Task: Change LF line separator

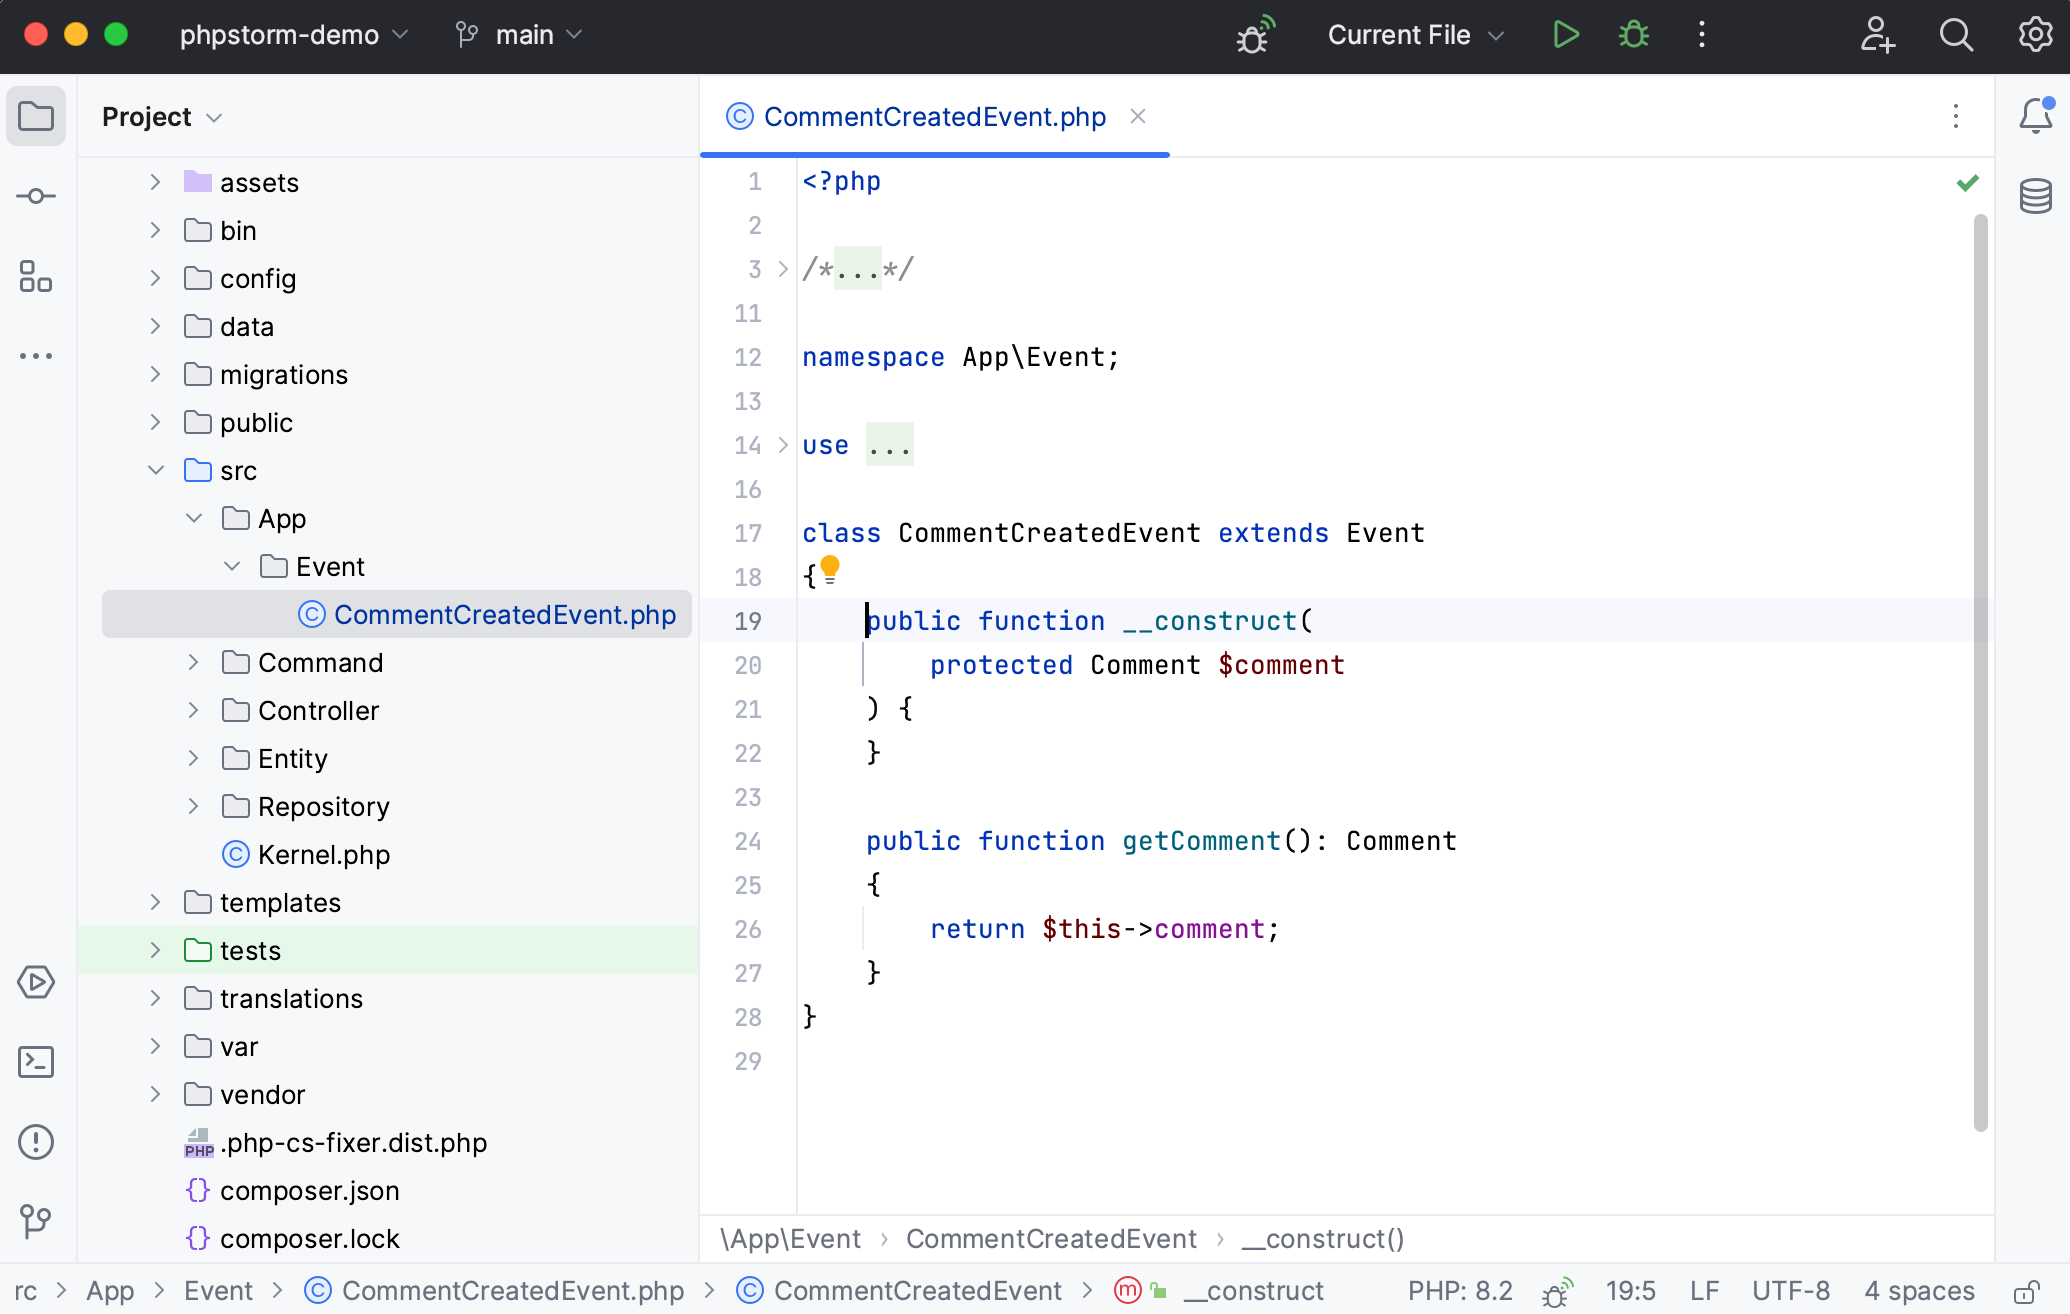Action: pyautogui.click(x=1705, y=1291)
